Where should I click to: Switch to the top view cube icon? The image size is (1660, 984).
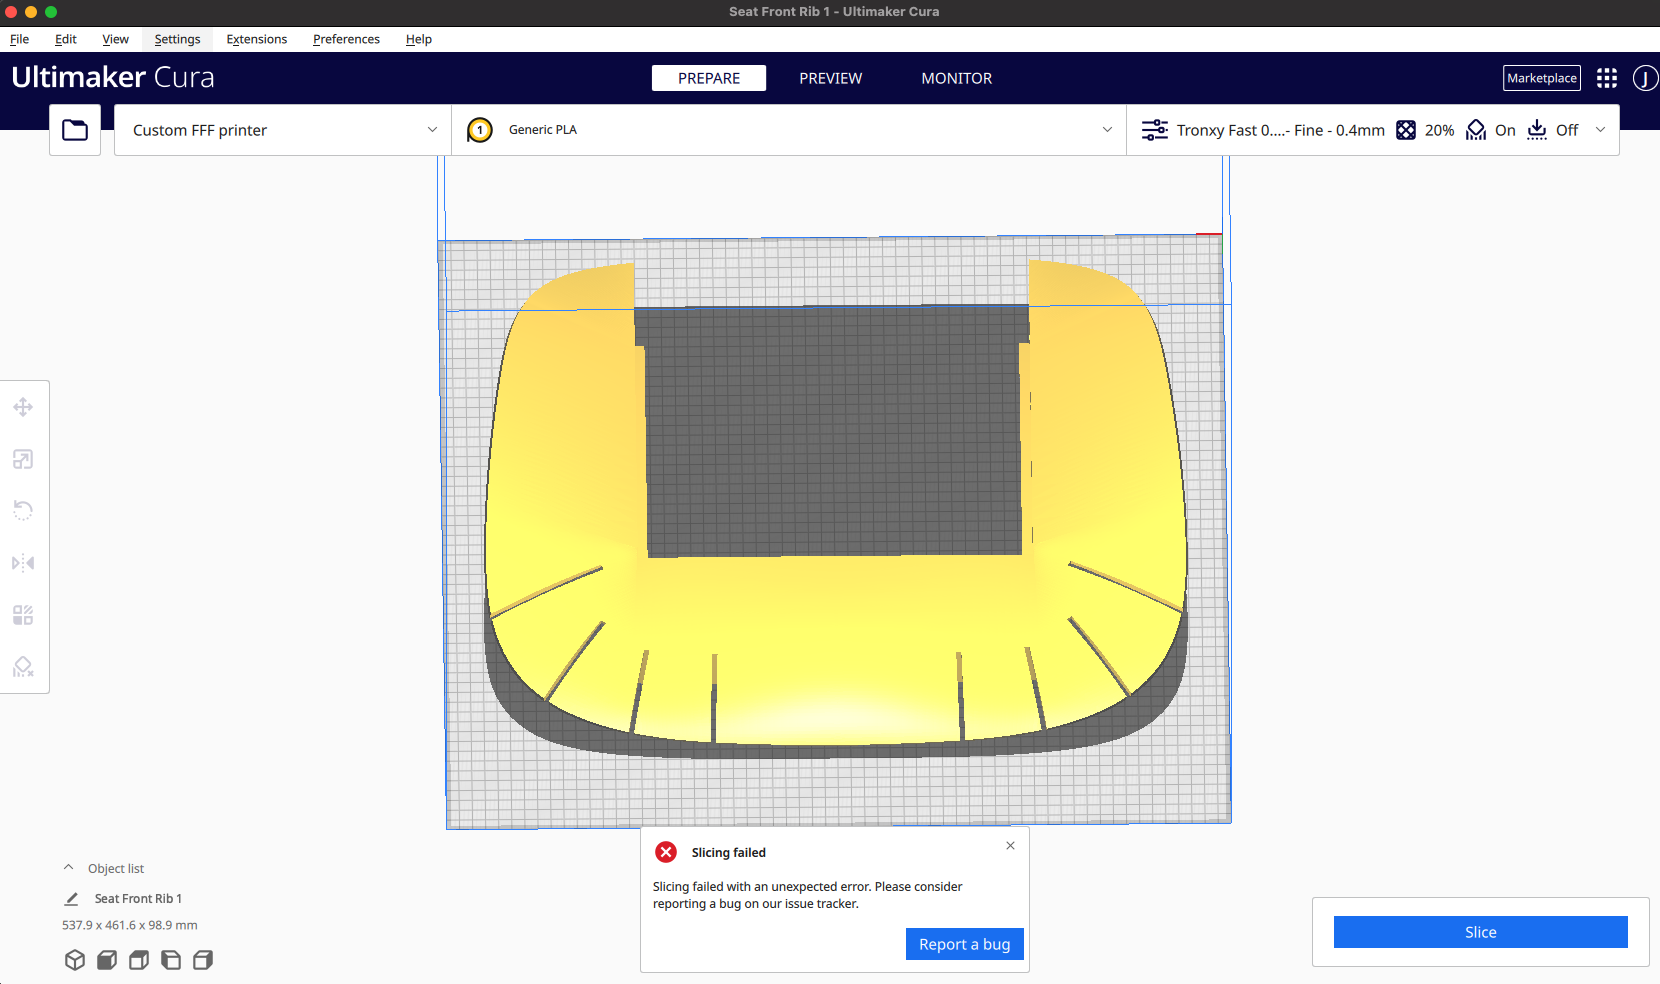coord(139,960)
